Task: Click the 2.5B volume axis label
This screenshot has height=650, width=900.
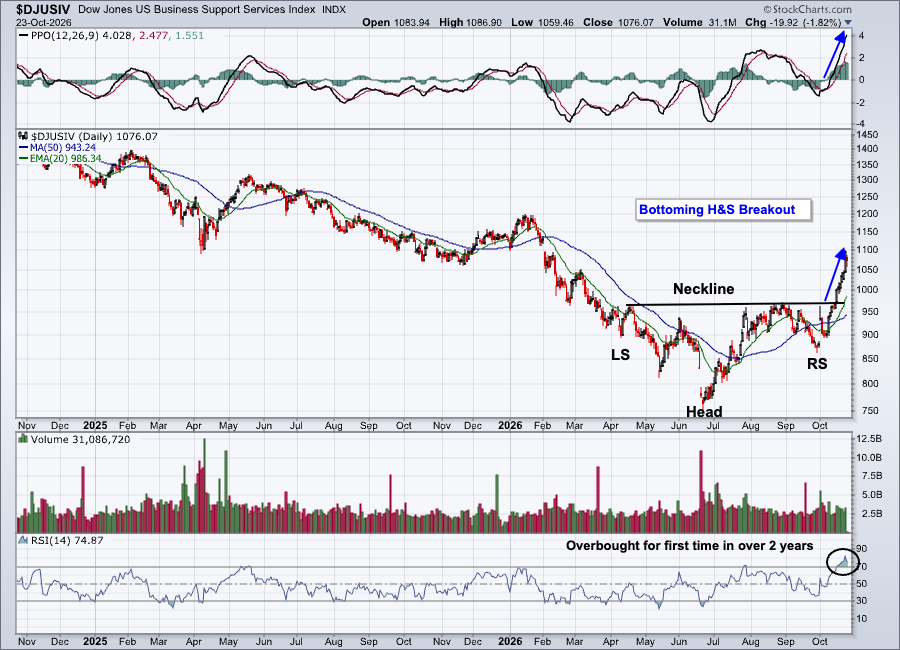Action: 871,513
